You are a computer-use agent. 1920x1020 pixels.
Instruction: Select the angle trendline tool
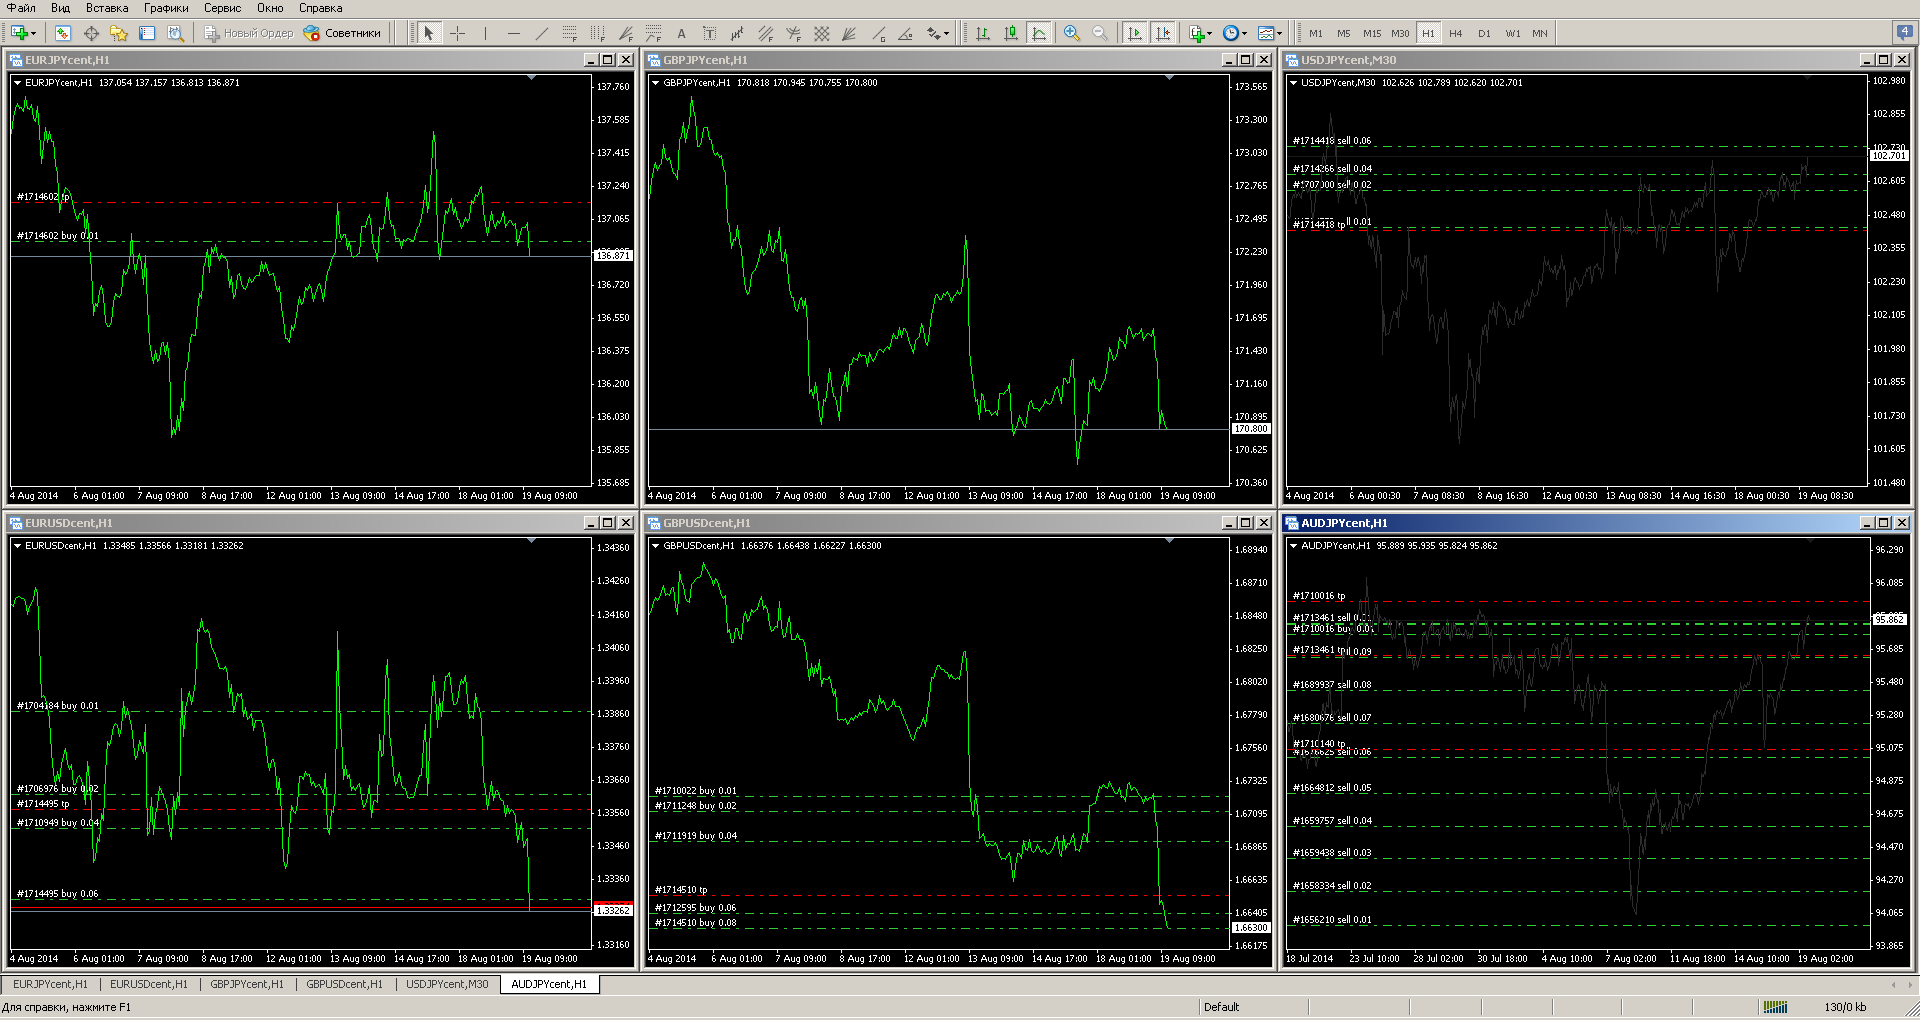click(x=905, y=33)
